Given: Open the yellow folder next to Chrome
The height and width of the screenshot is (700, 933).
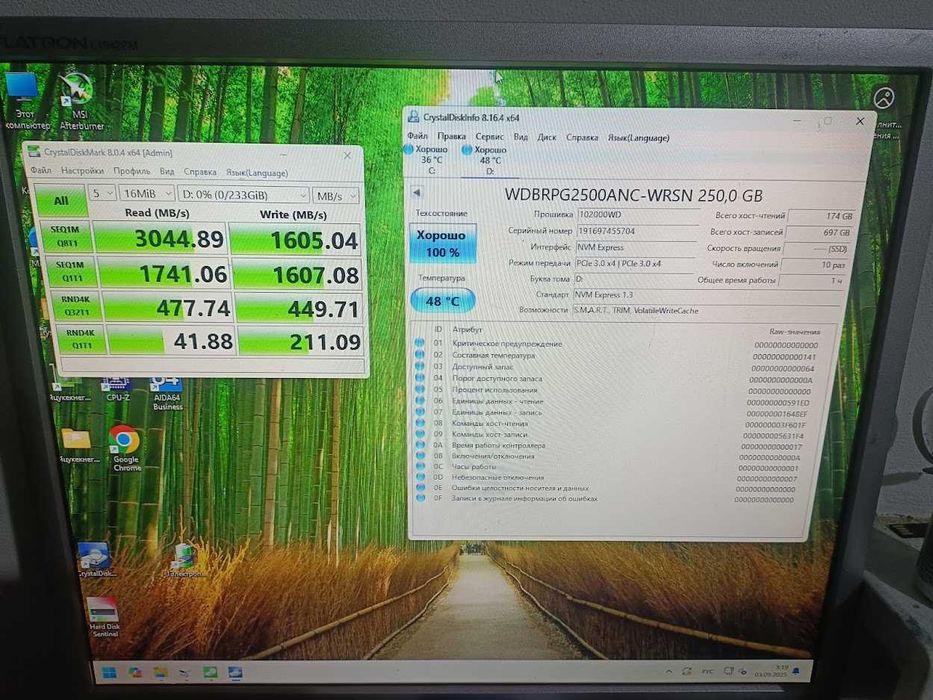Looking at the screenshot, I should click(77, 445).
